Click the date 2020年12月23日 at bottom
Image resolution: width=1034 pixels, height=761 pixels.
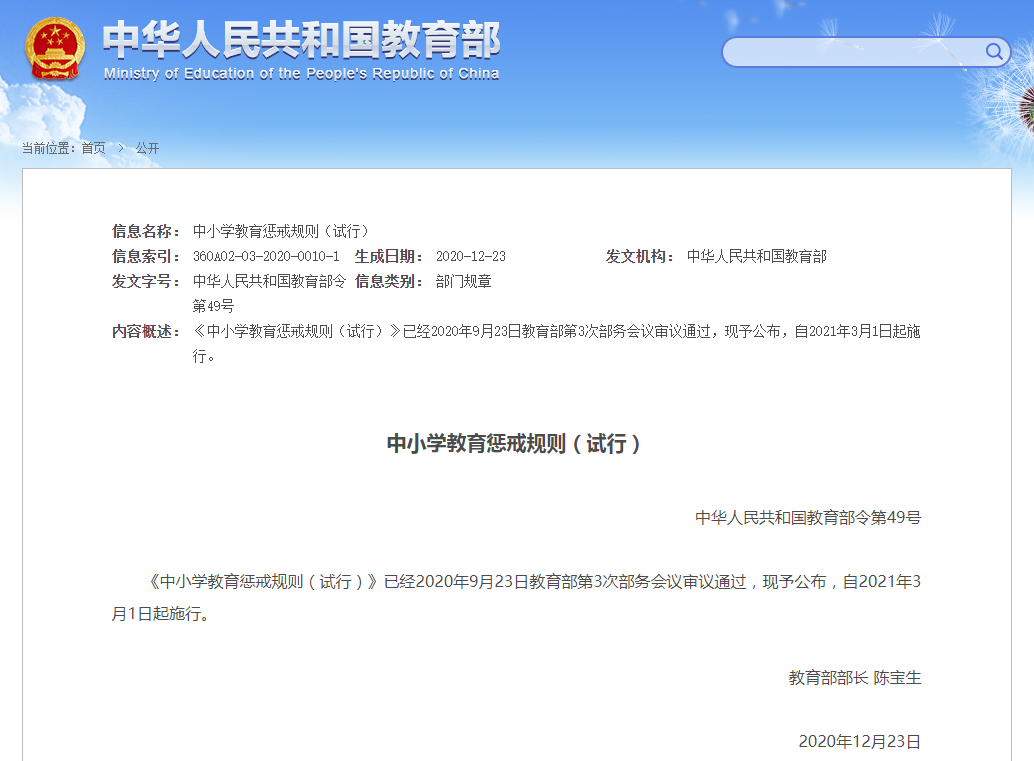coord(859,742)
